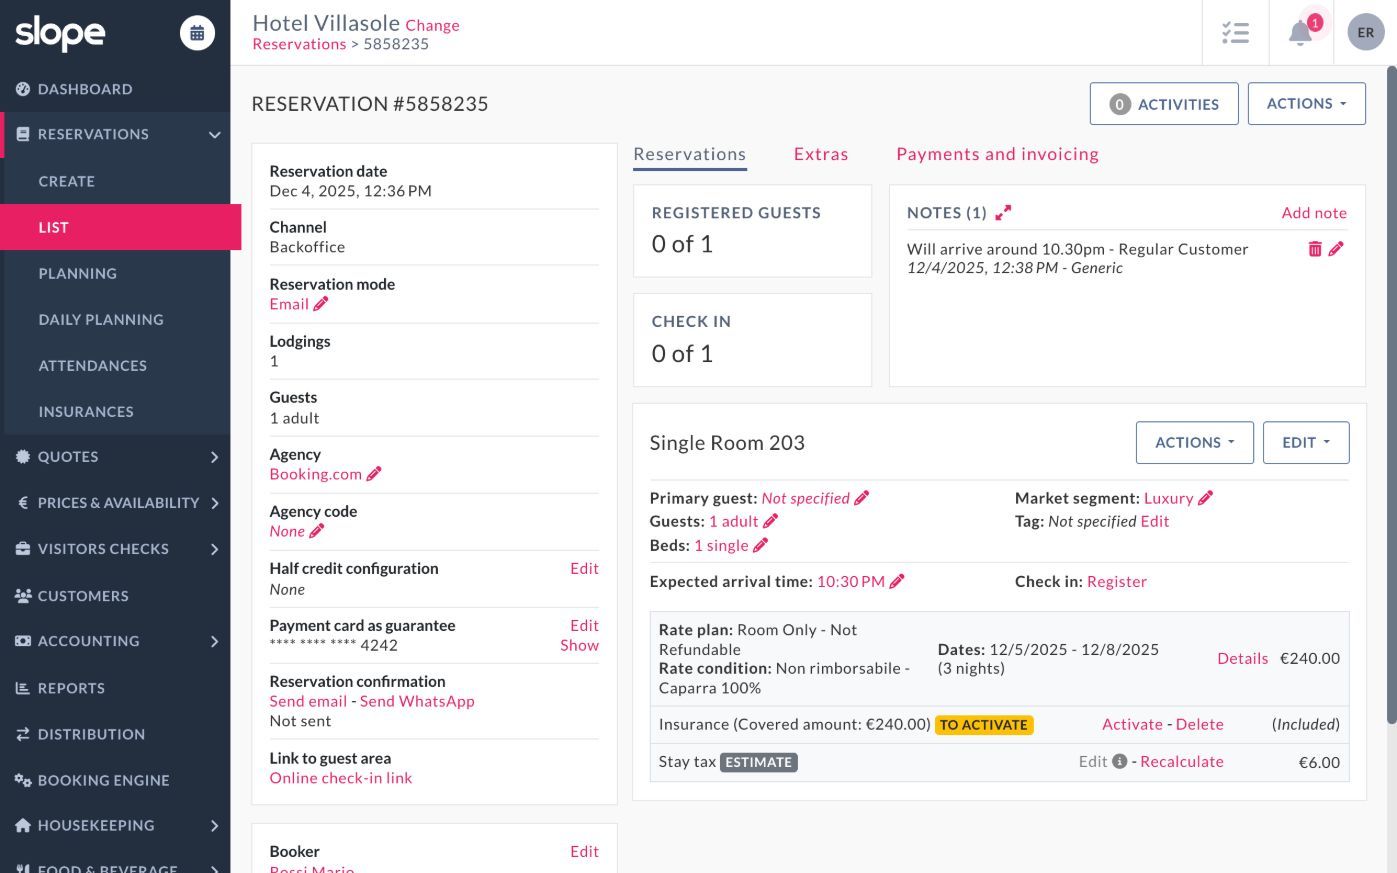Click Stay tax info icon
The width and height of the screenshot is (1397, 873).
(1120, 761)
